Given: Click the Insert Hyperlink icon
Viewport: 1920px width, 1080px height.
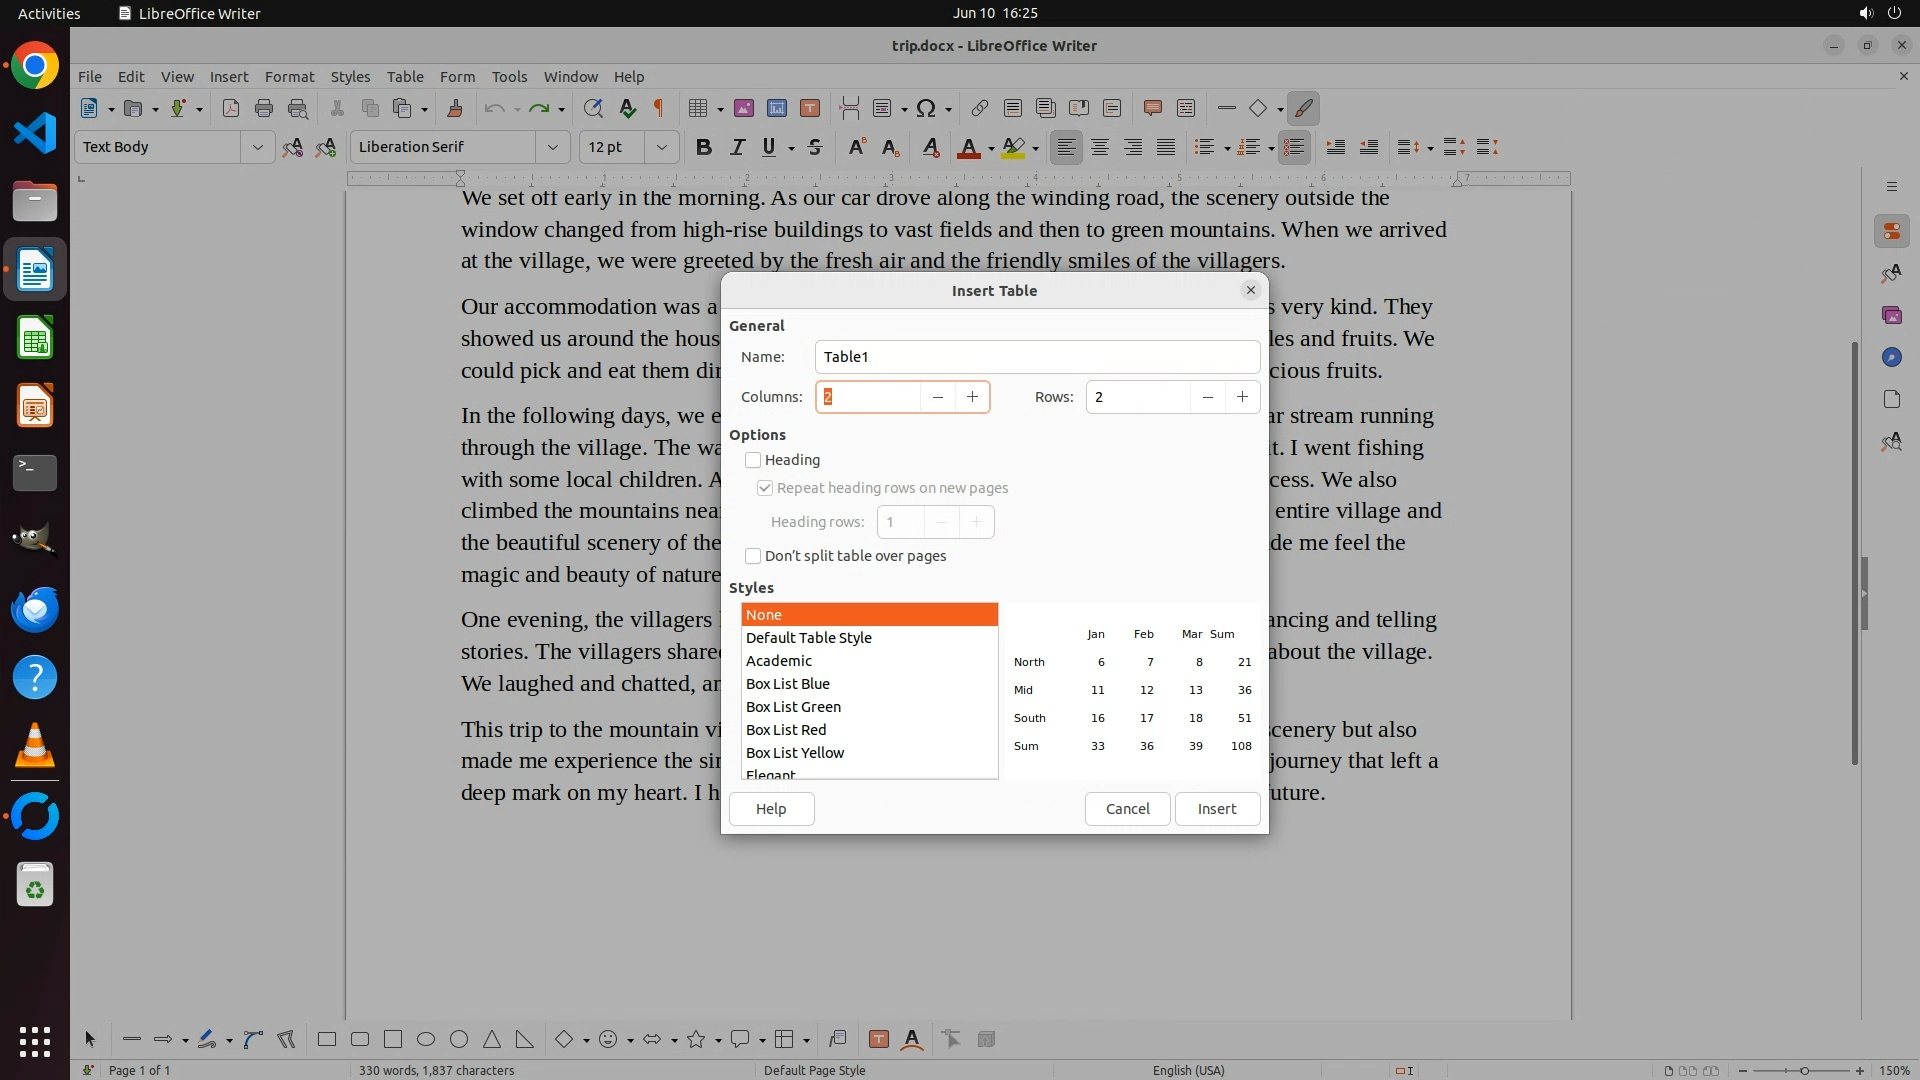Looking at the screenshot, I should tap(980, 108).
